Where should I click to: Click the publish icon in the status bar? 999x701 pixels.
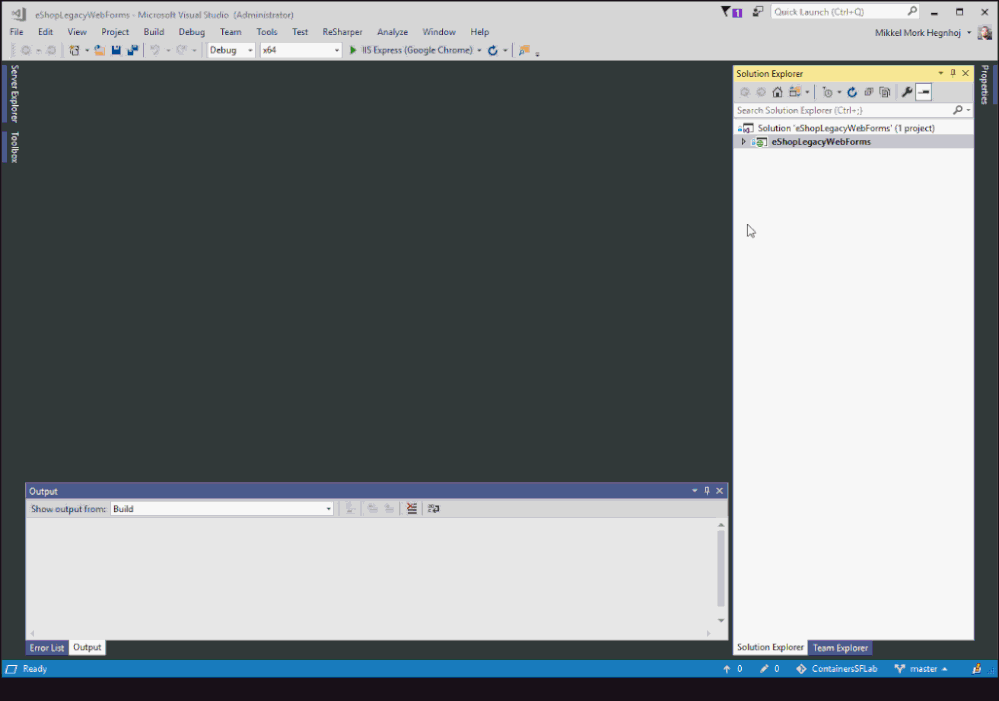(976, 668)
